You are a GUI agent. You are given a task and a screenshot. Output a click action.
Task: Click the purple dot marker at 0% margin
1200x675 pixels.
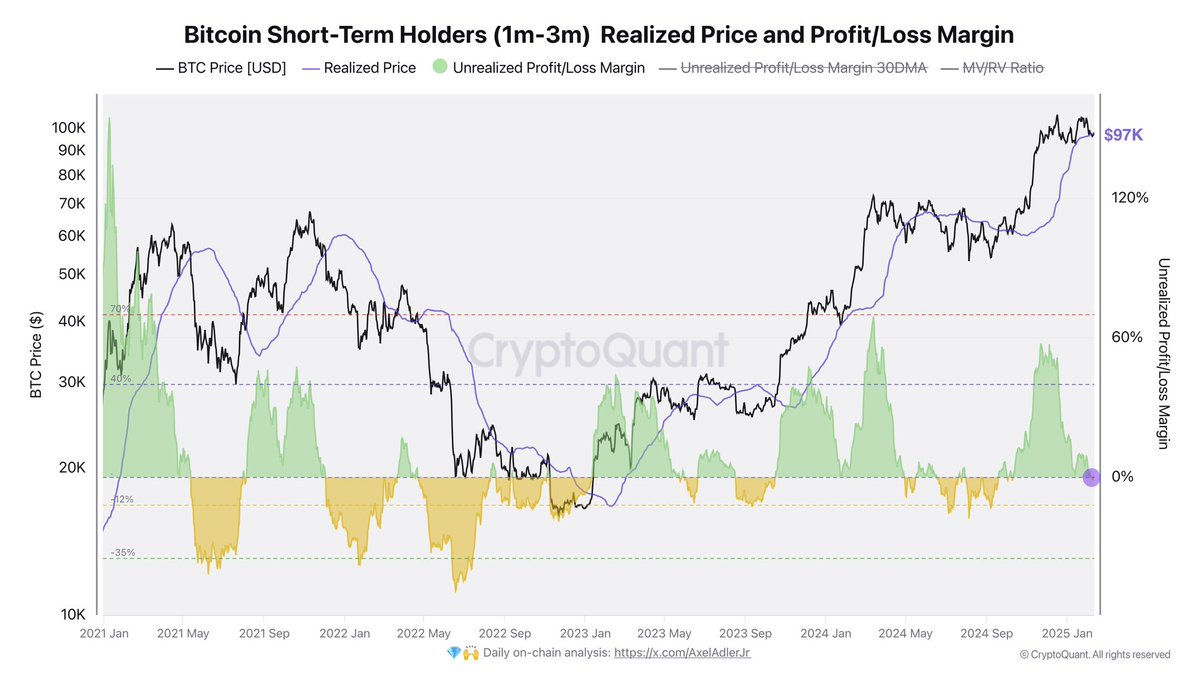[x=1091, y=478]
